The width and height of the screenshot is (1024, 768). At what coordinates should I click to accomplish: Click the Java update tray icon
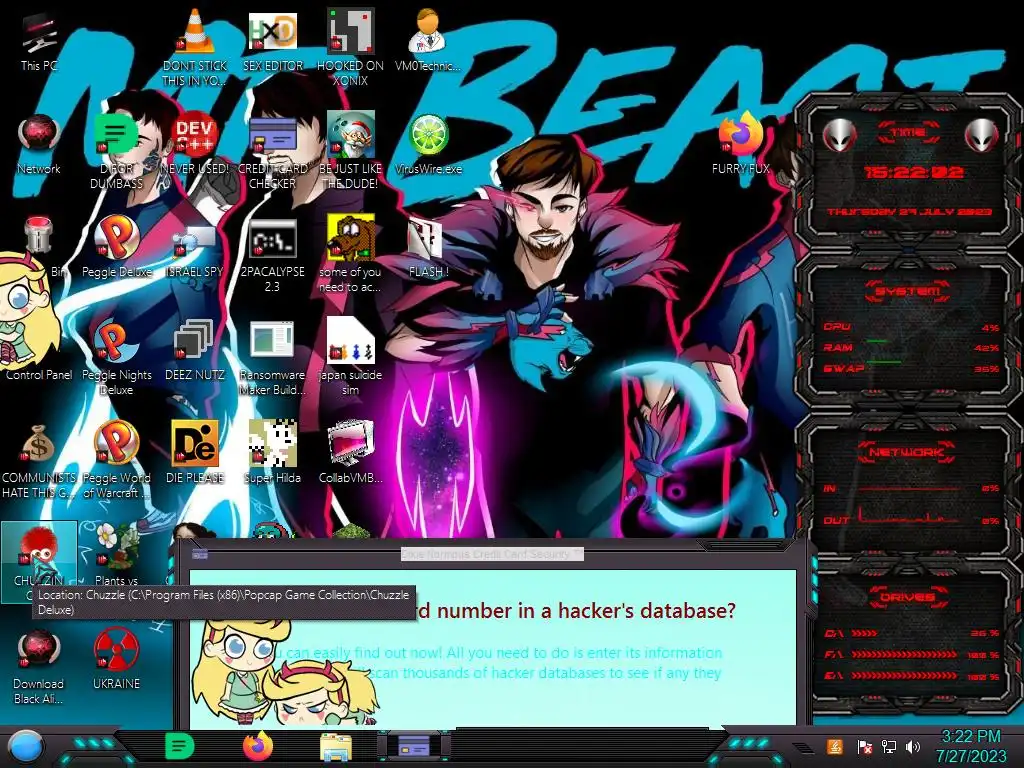pyautogui.click(x=834, y=746)
